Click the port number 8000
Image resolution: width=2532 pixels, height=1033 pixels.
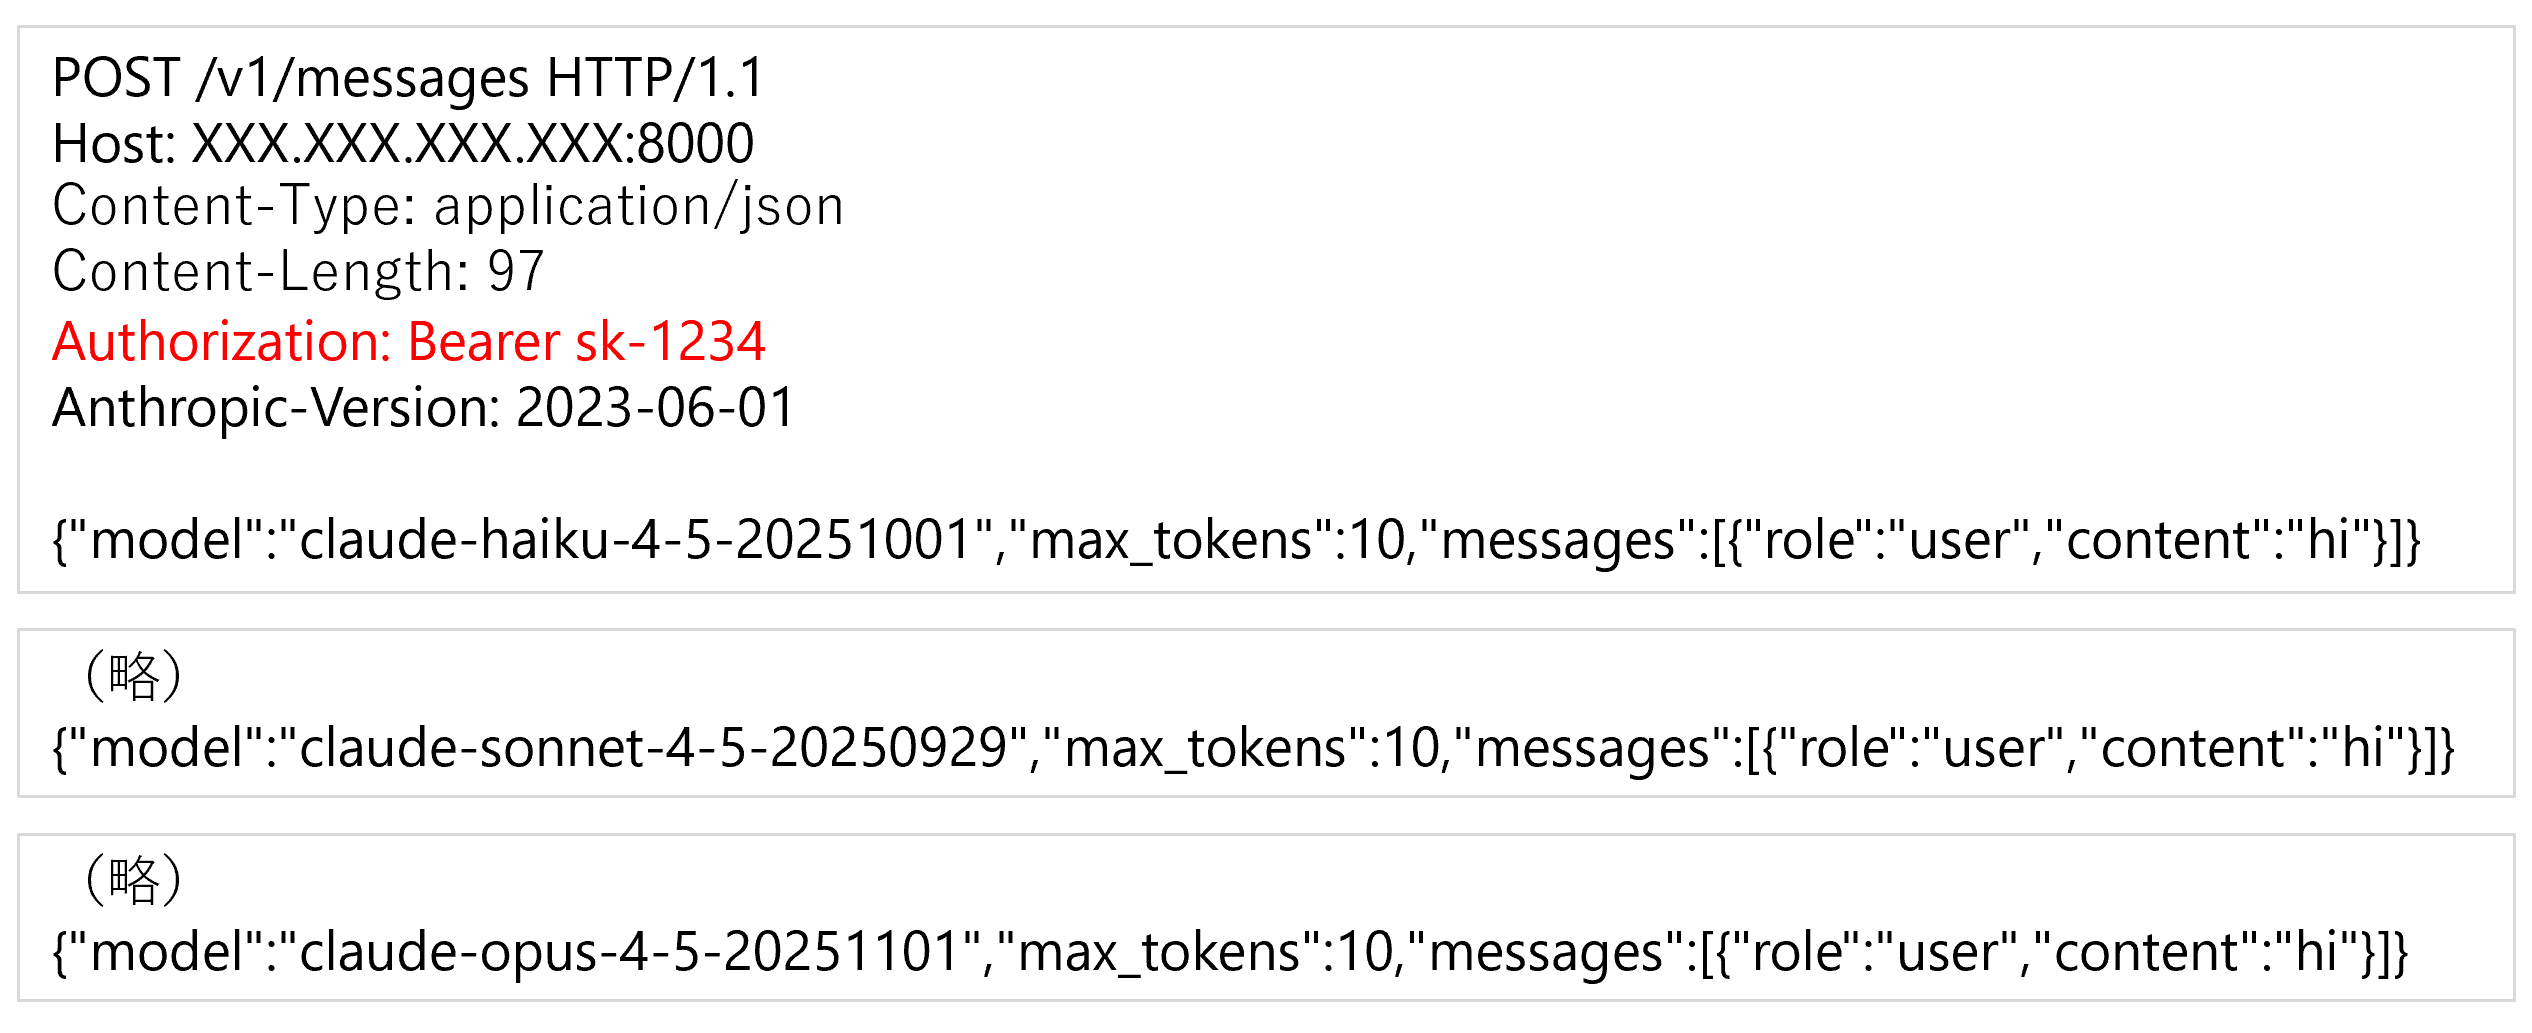[695, 143]
